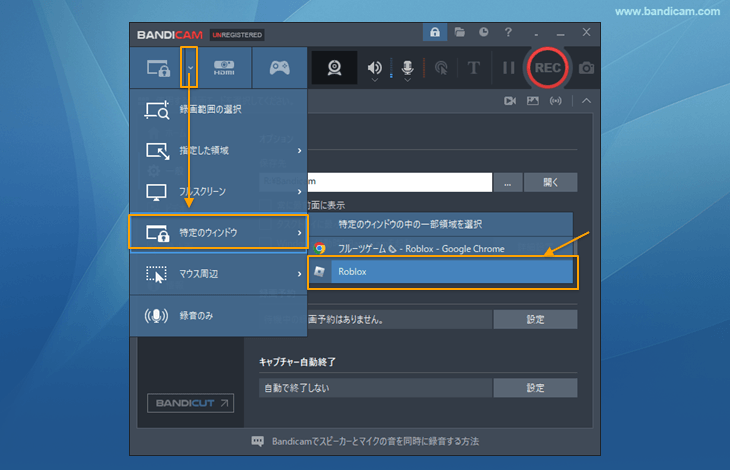Click the 指定した領域 rectangle icon

click(x=157, y=151)
